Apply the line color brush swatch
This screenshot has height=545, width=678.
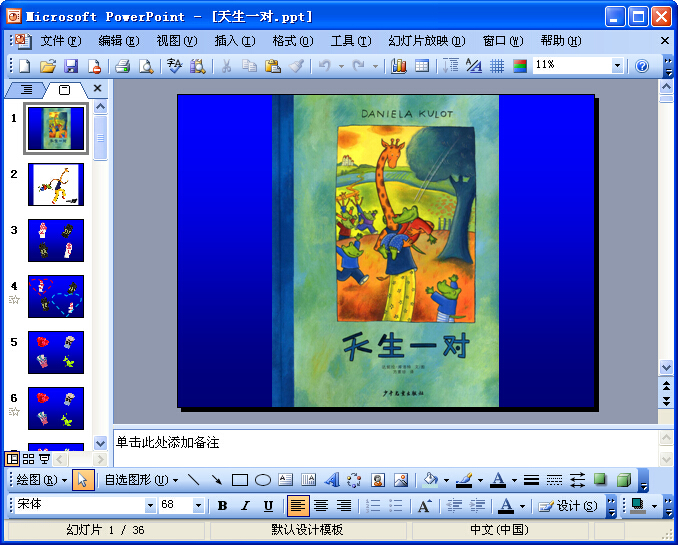tap(465, 480)
